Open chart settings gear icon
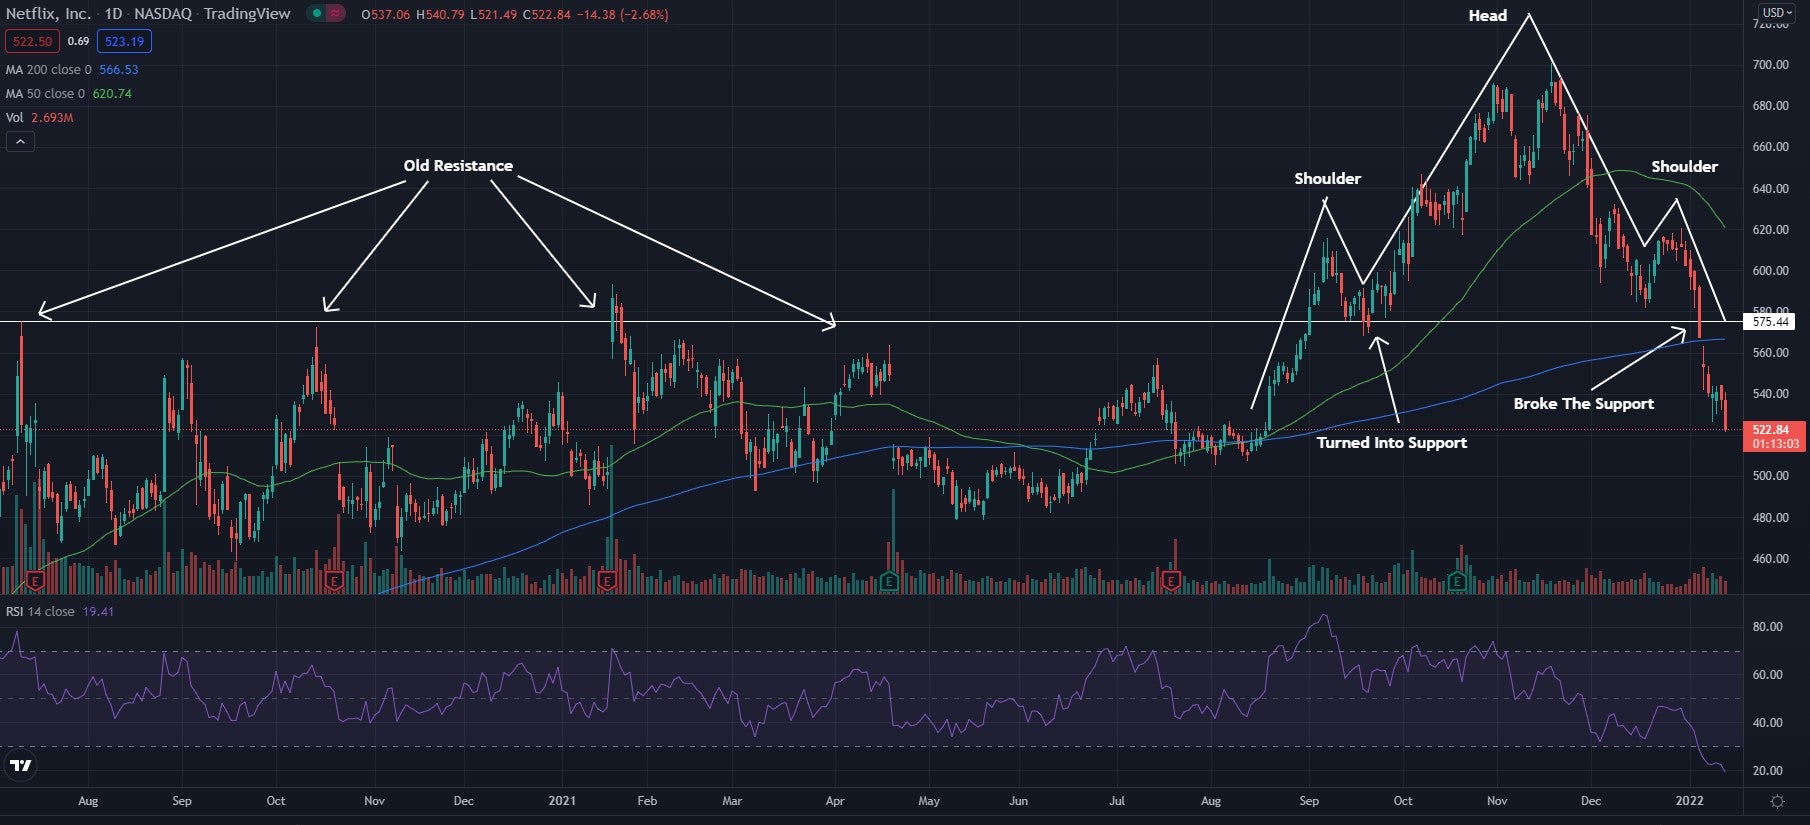The width and height of the screenshot is (1810, 825). [1777, 801]
